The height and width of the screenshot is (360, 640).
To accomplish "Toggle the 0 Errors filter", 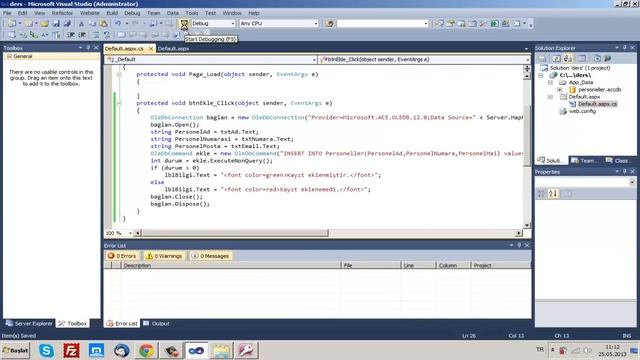I will 122,256.
